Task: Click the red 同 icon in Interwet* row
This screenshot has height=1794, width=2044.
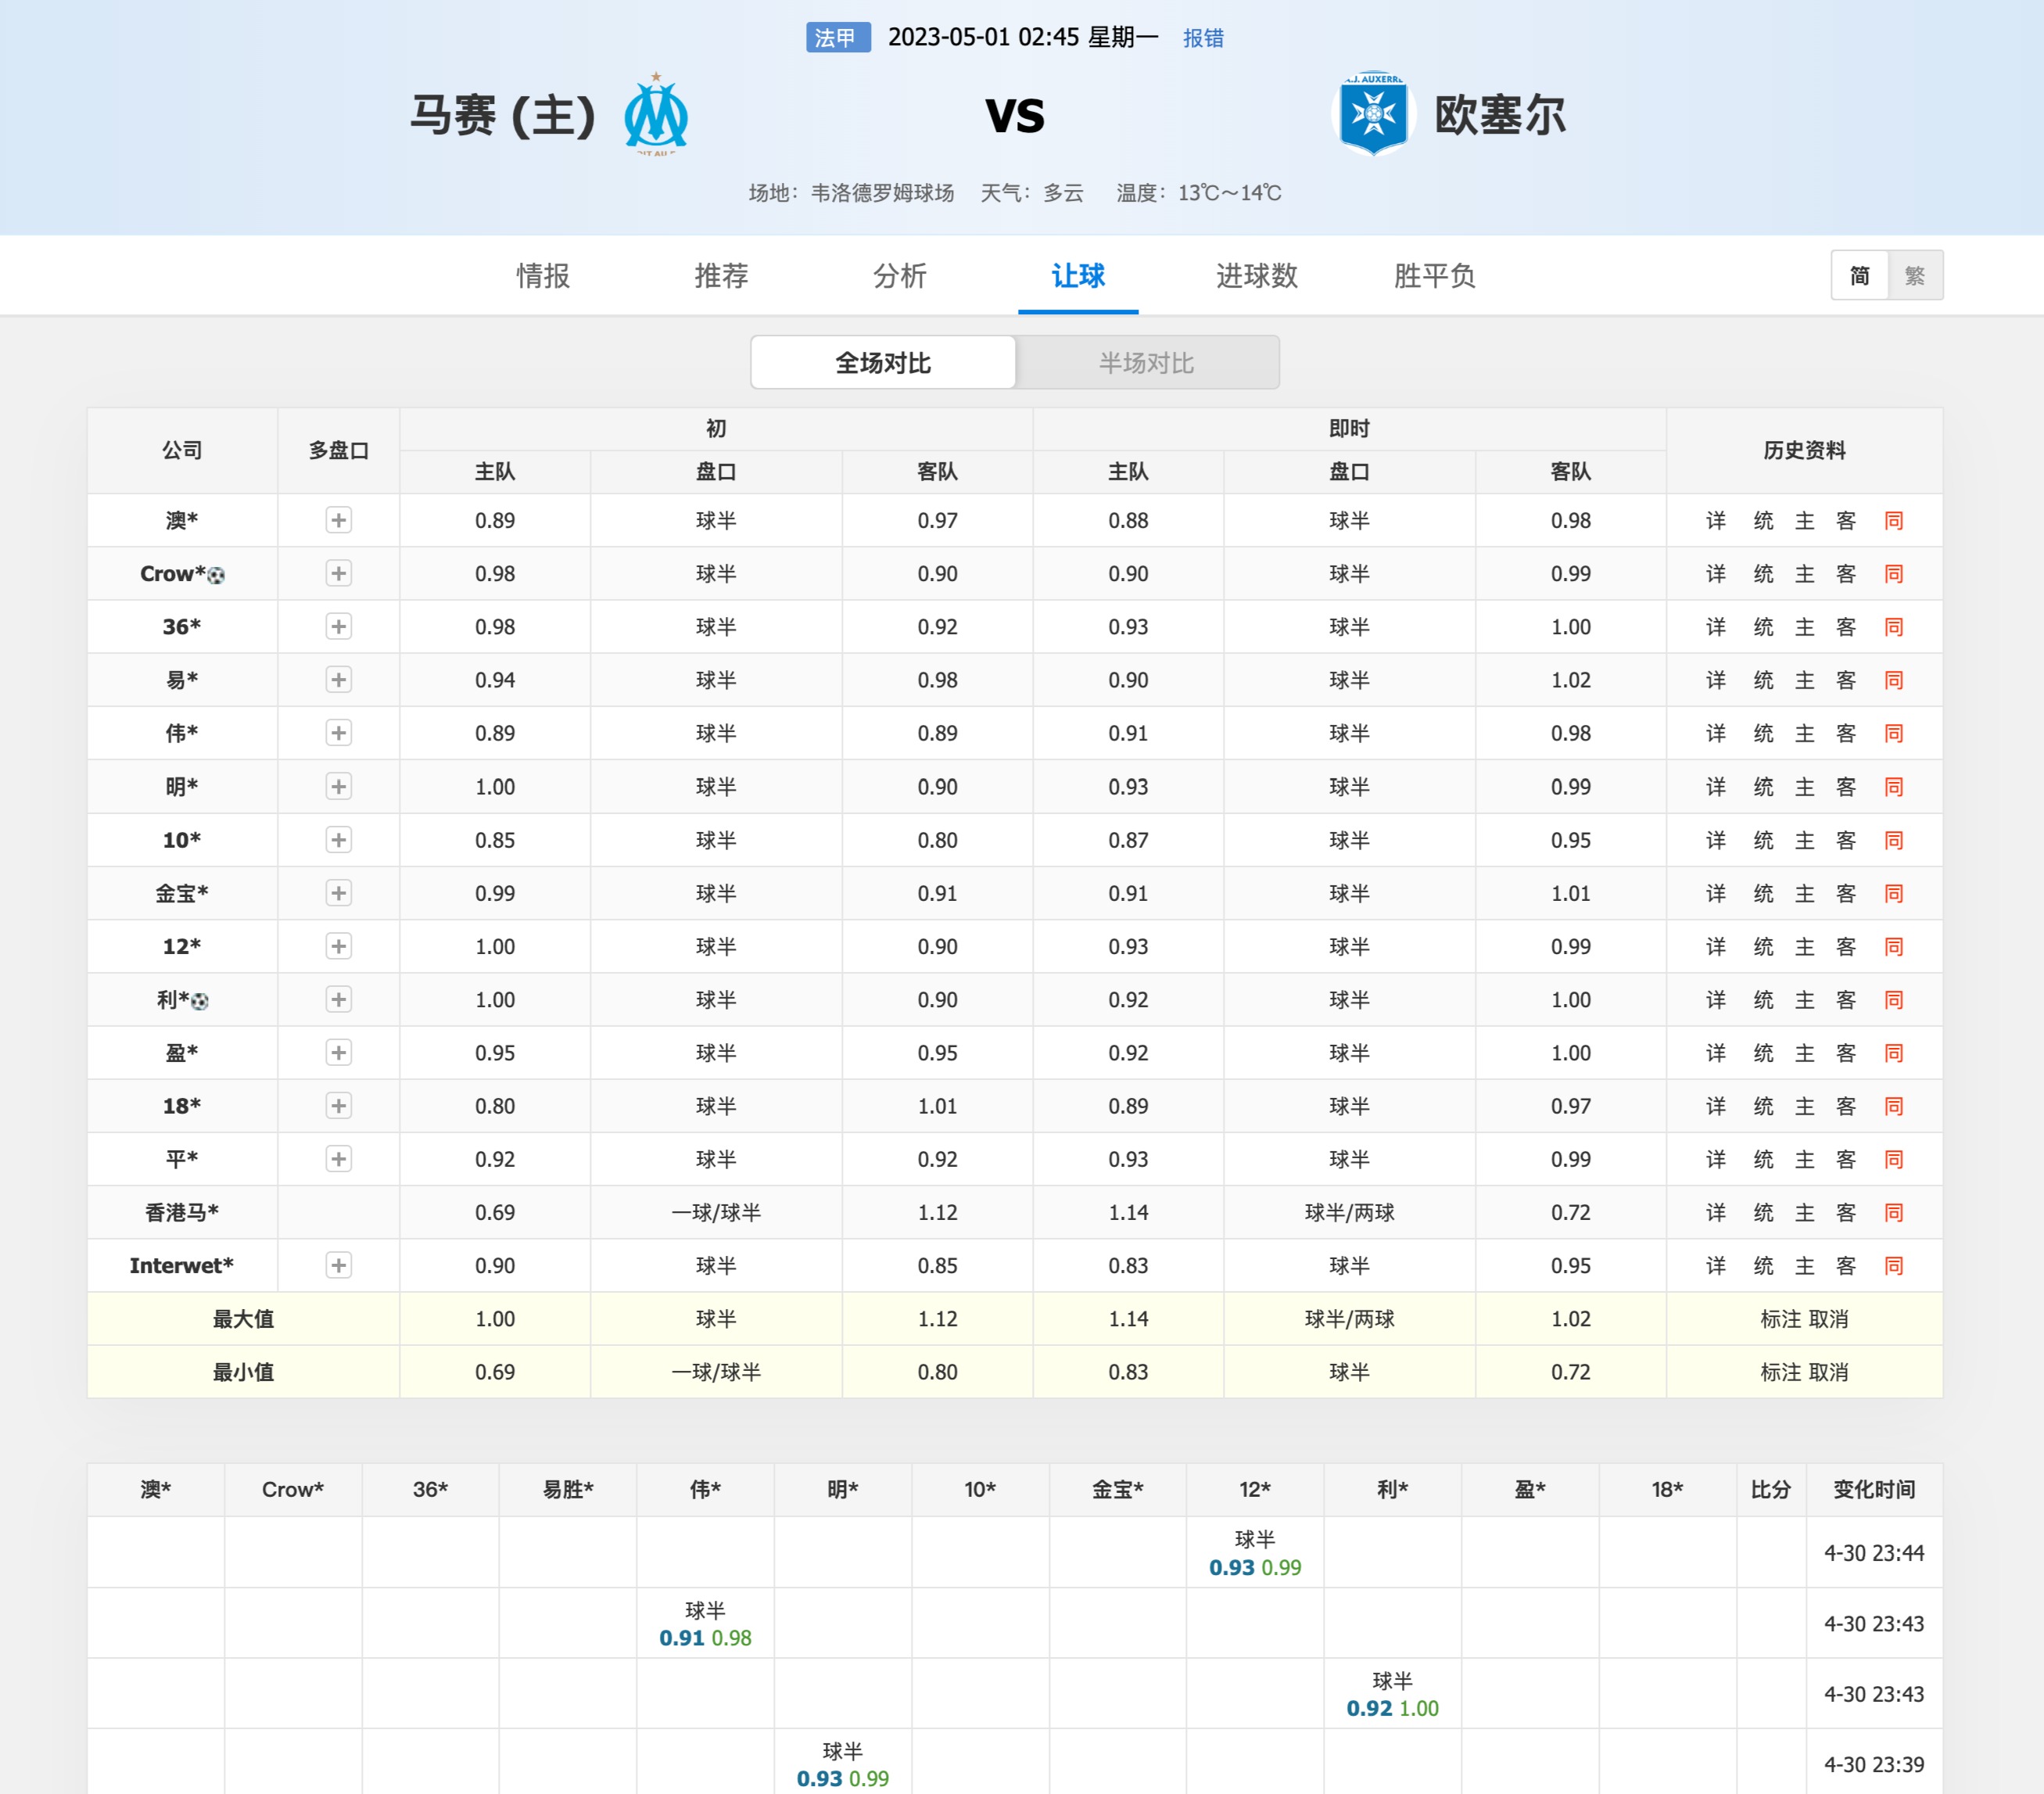Action: pos(1893,1266)
